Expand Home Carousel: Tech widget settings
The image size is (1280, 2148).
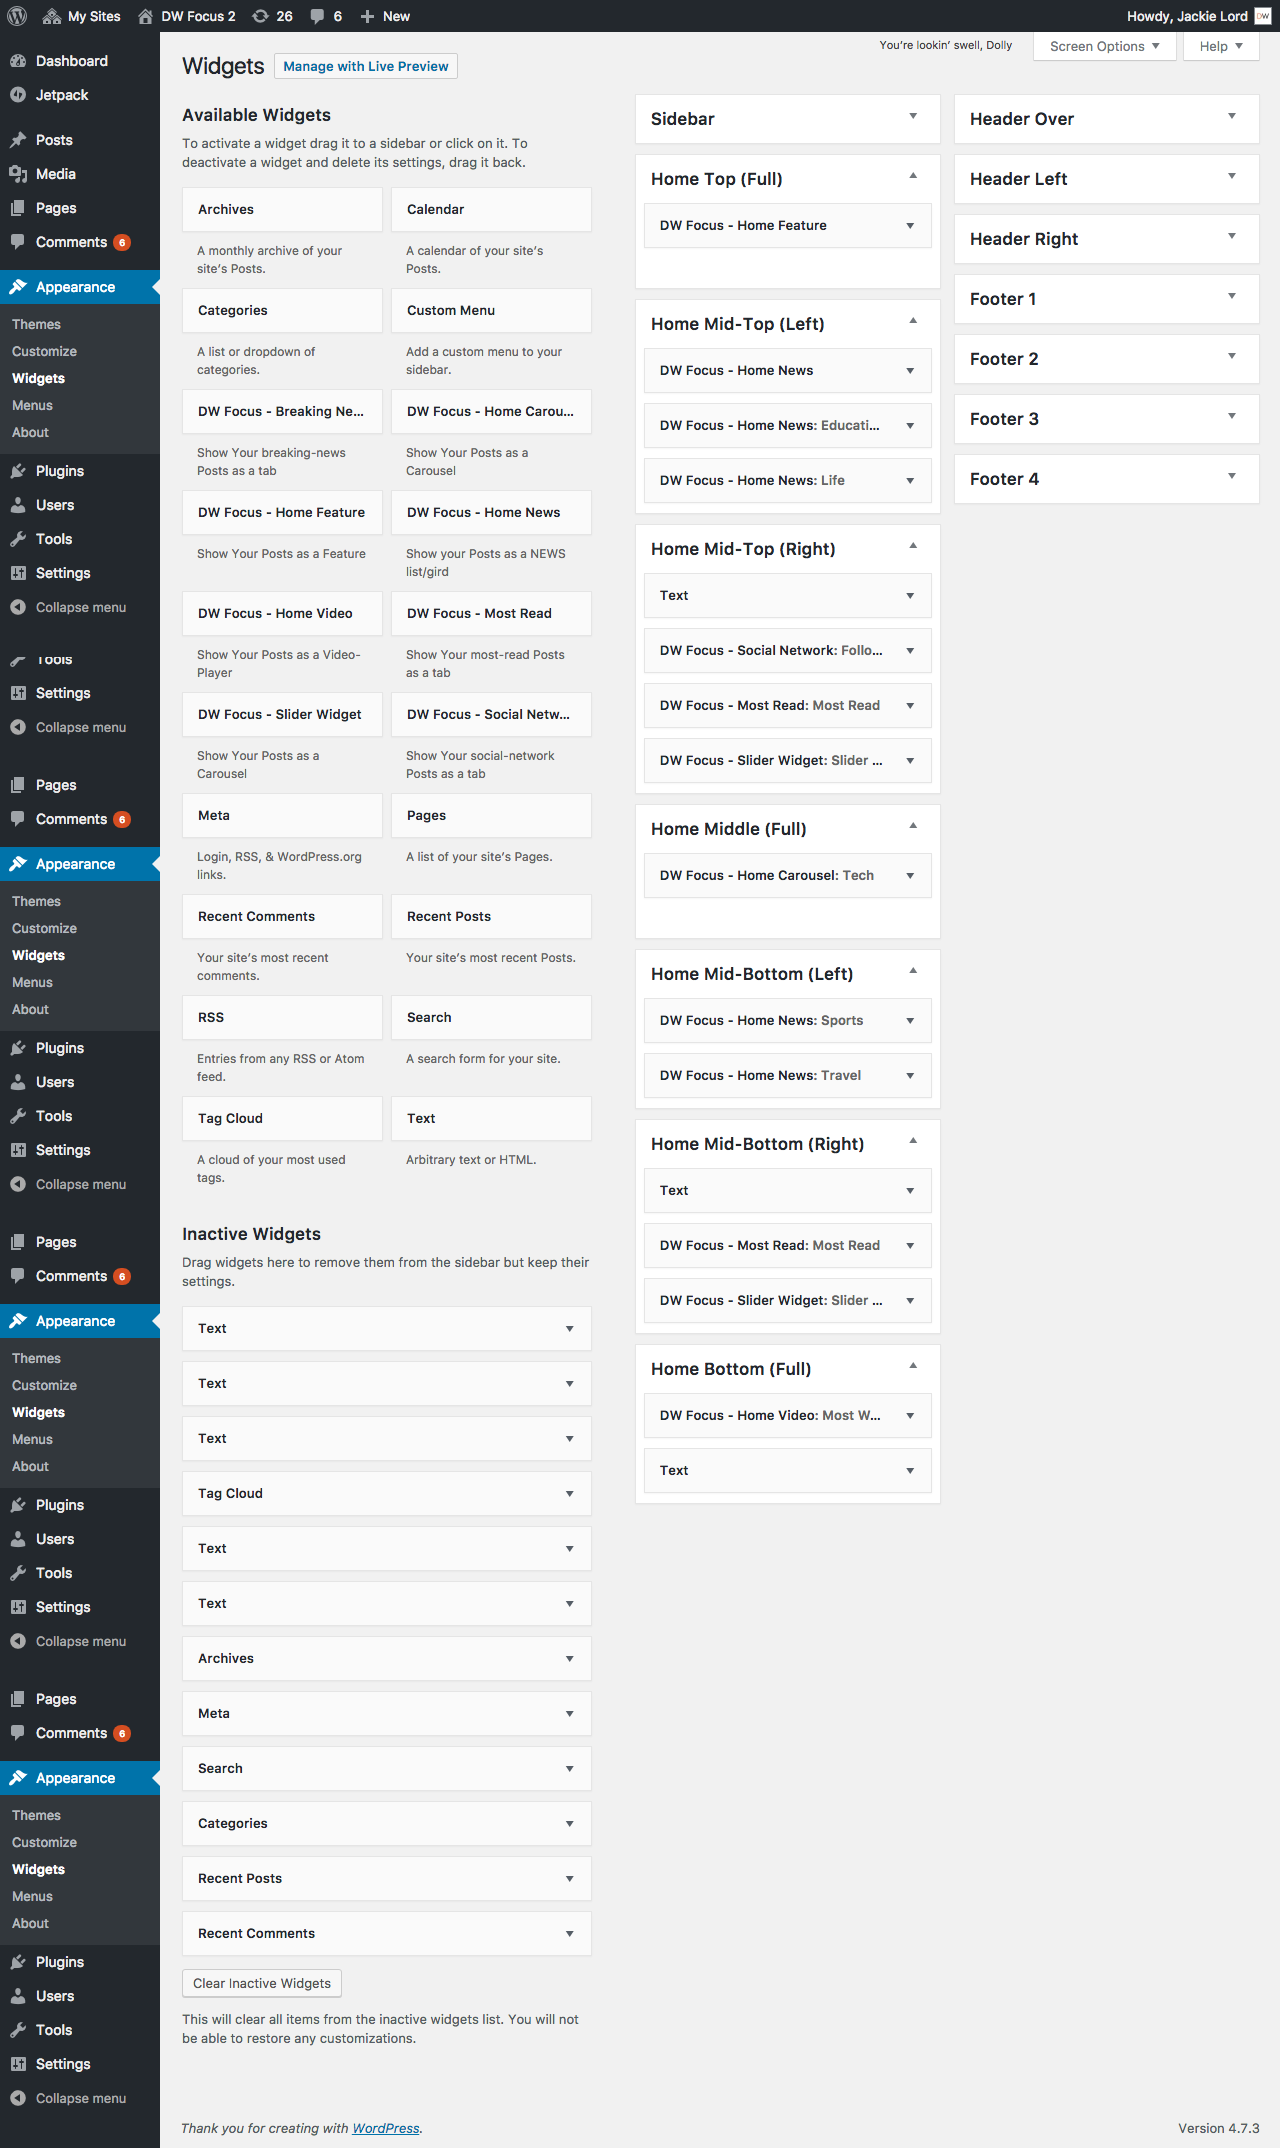pos(910,876)
